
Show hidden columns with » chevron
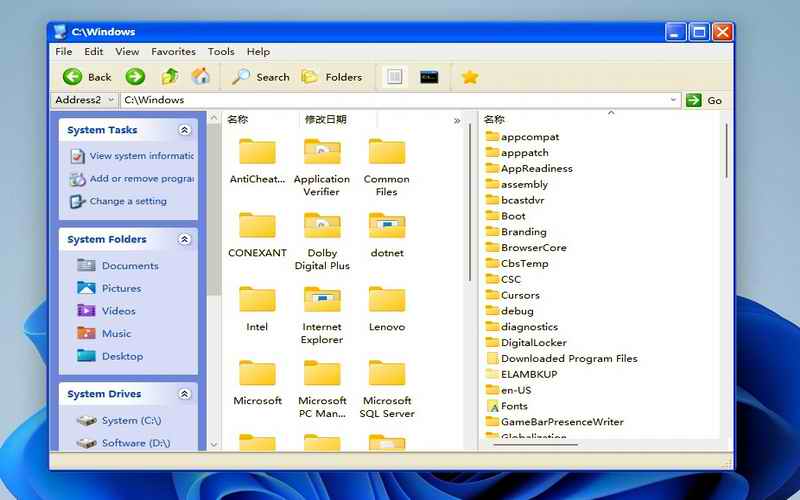click(457, 120)
